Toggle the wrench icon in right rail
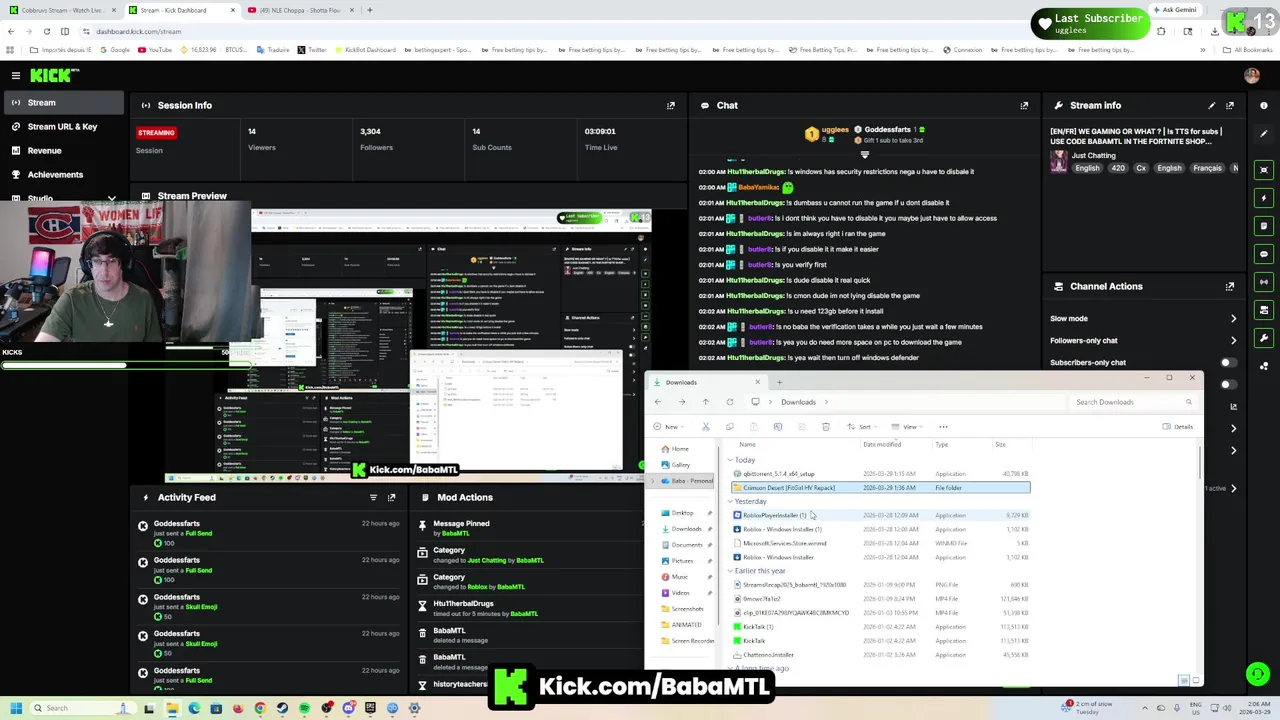Viewport: 1280px width, 720px height. coord(1265,338)
